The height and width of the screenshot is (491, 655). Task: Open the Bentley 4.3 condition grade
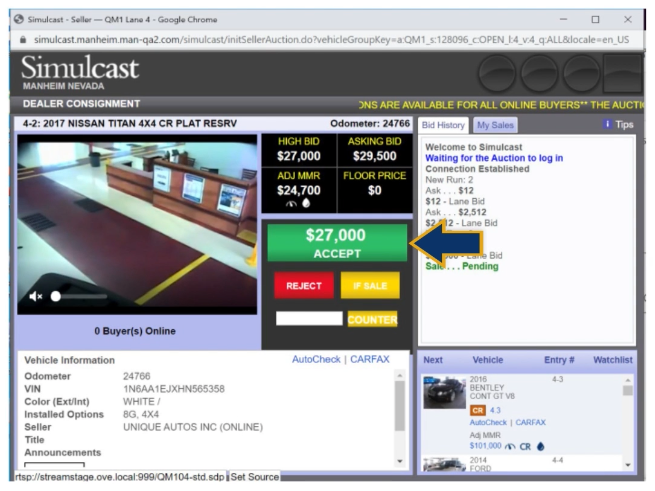495,410
